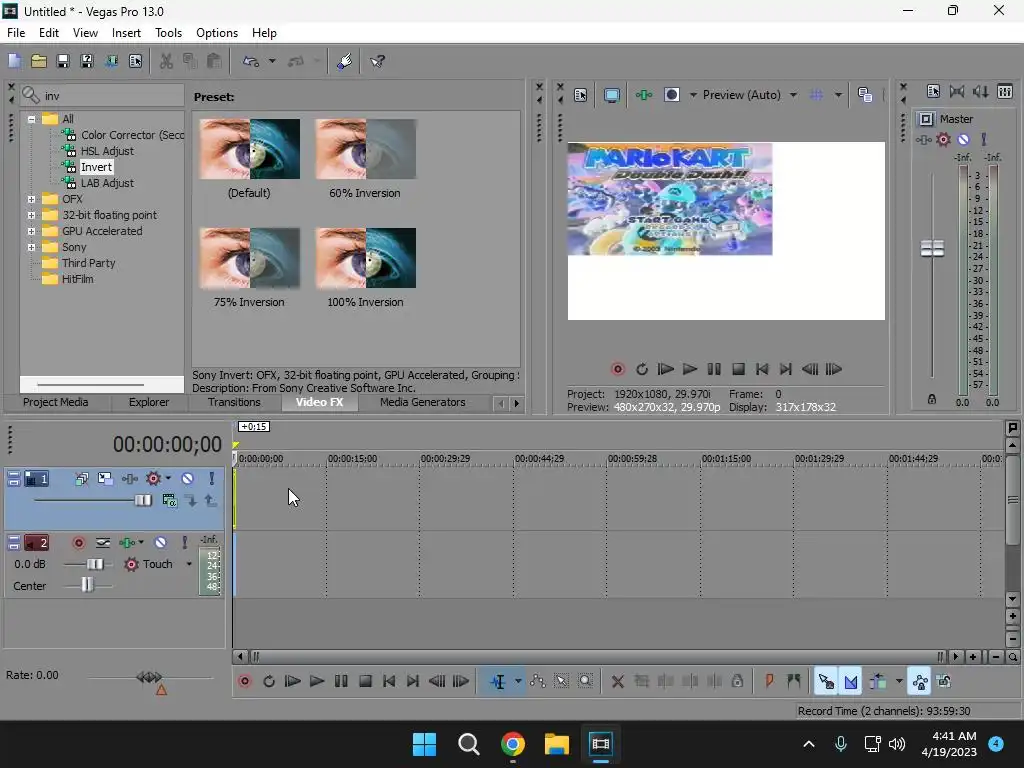Viewport: 1024px width, 768px height.
Task: Toggle split screen view in preview
Action: (672, 95)
